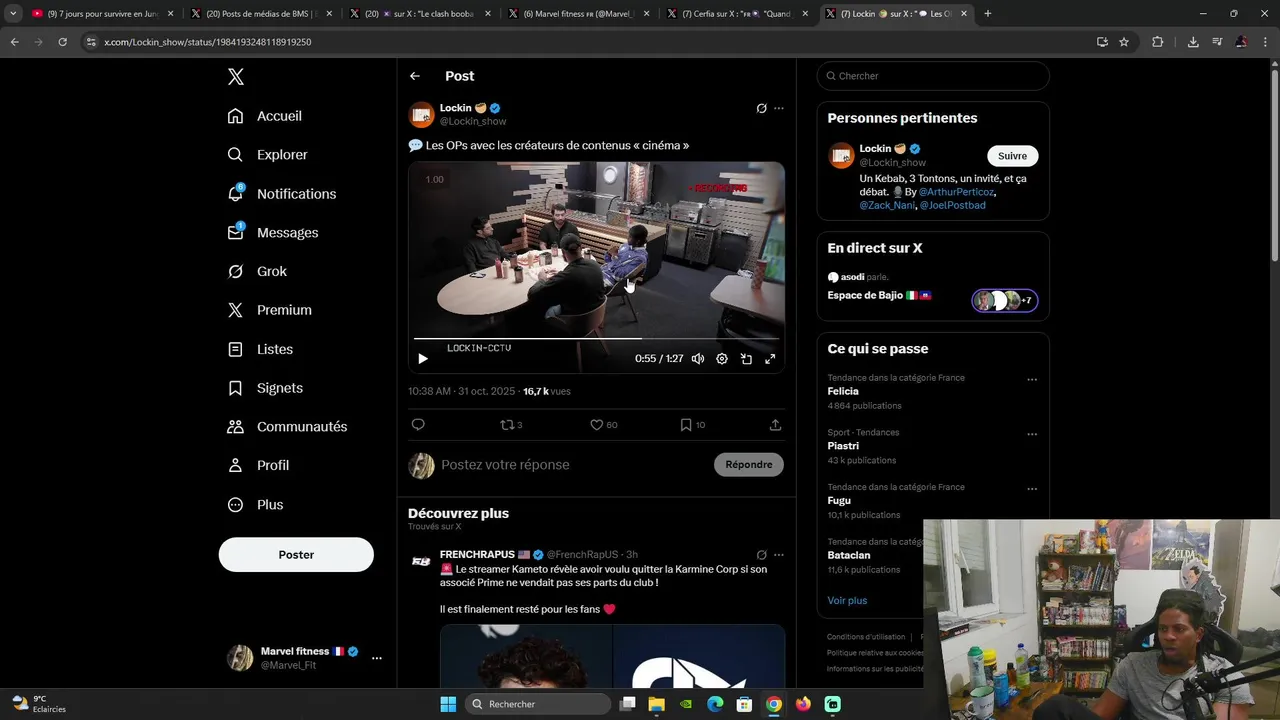
Task: Expand the Plus menu in the sidebar
Action: (256, 505)
